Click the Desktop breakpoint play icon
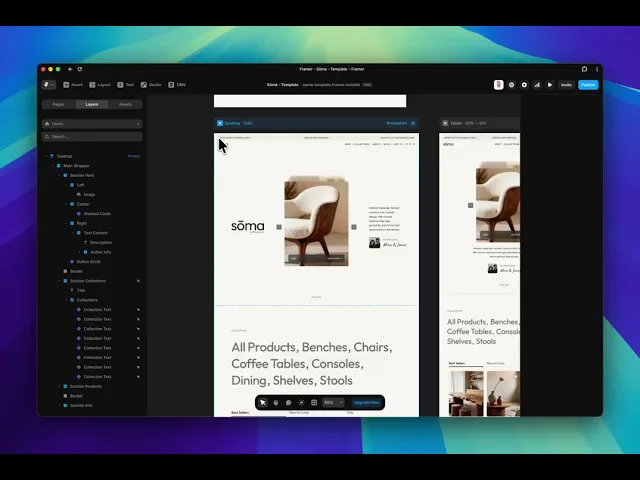The height and width of the screenshot is (480, 640). pos(220,123)
